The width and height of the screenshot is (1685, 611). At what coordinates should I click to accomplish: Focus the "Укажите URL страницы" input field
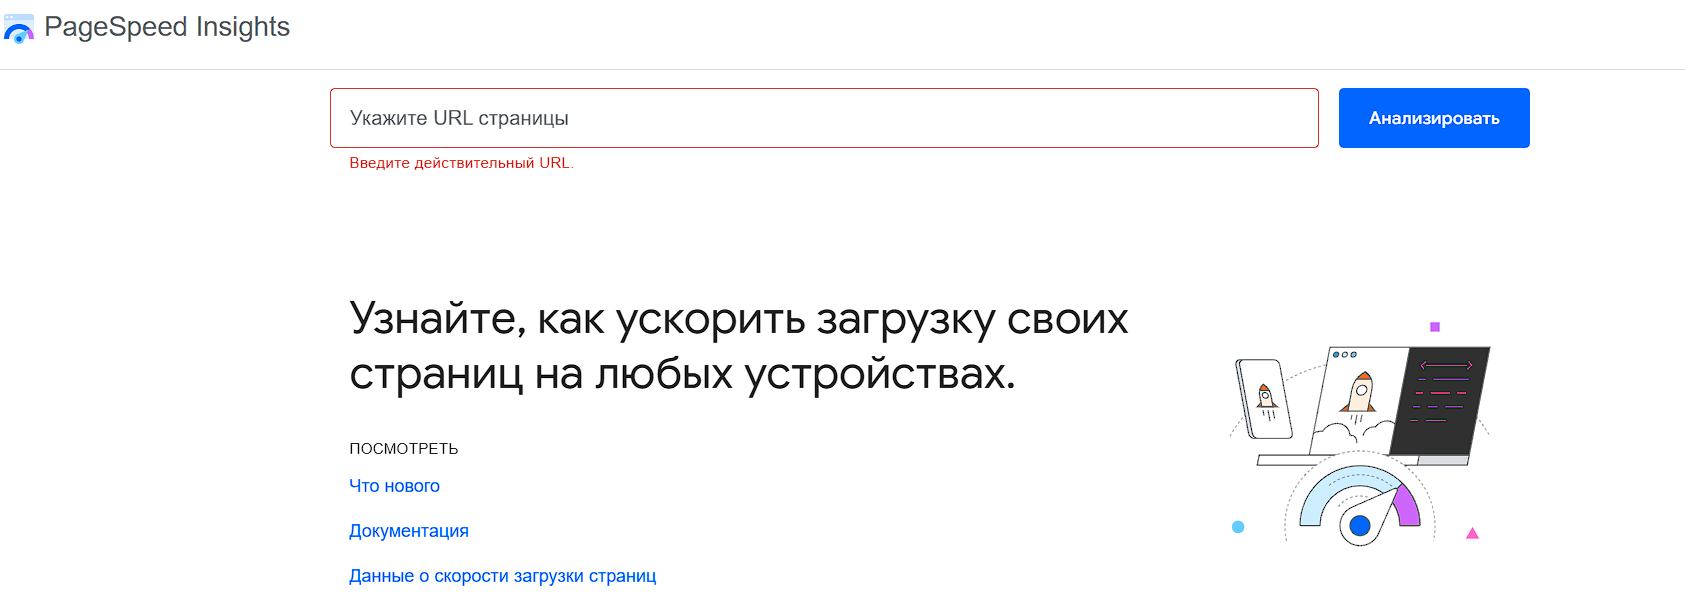[x=824, y=118]
